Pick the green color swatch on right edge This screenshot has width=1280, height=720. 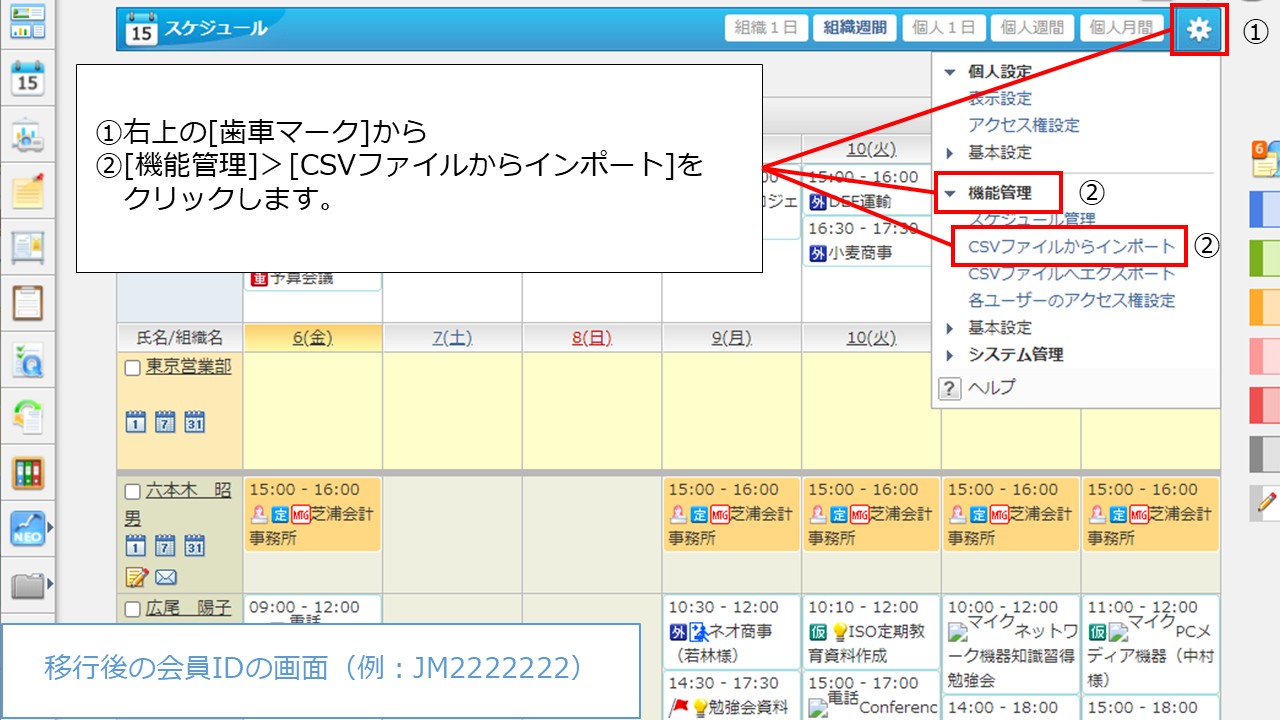(1265, 258)
